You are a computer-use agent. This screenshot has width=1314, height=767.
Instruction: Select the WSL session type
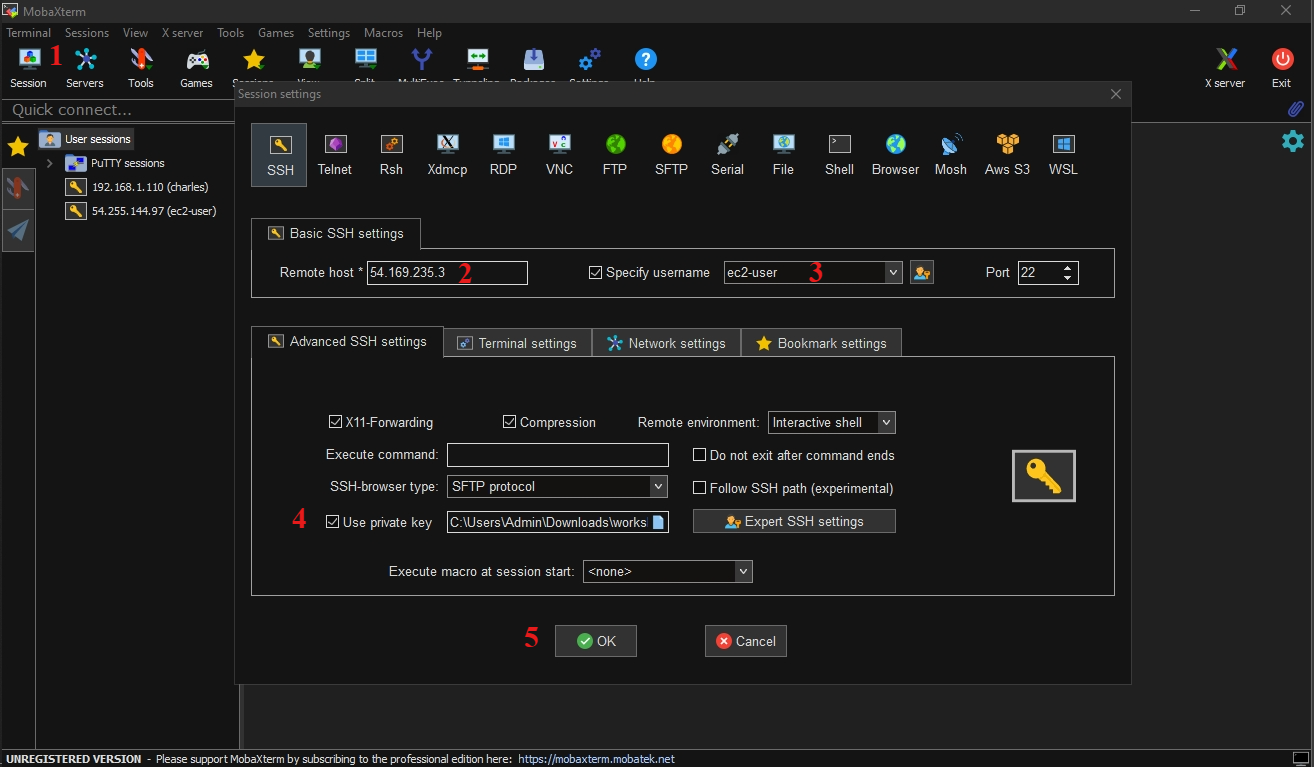(x=1063, y=154)
